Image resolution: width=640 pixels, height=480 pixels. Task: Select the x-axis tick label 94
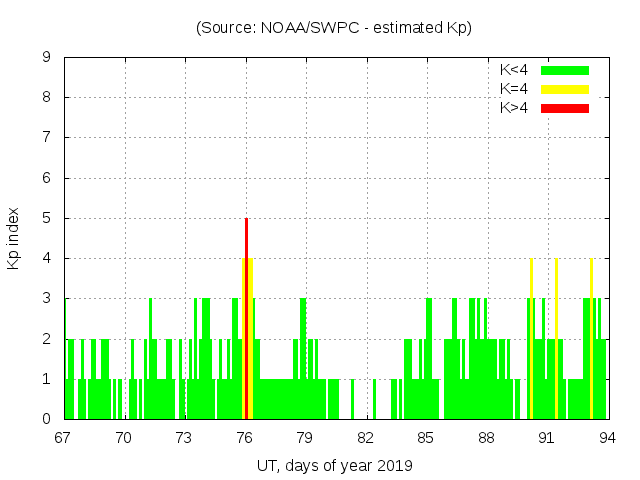click(x=606, y=437)
